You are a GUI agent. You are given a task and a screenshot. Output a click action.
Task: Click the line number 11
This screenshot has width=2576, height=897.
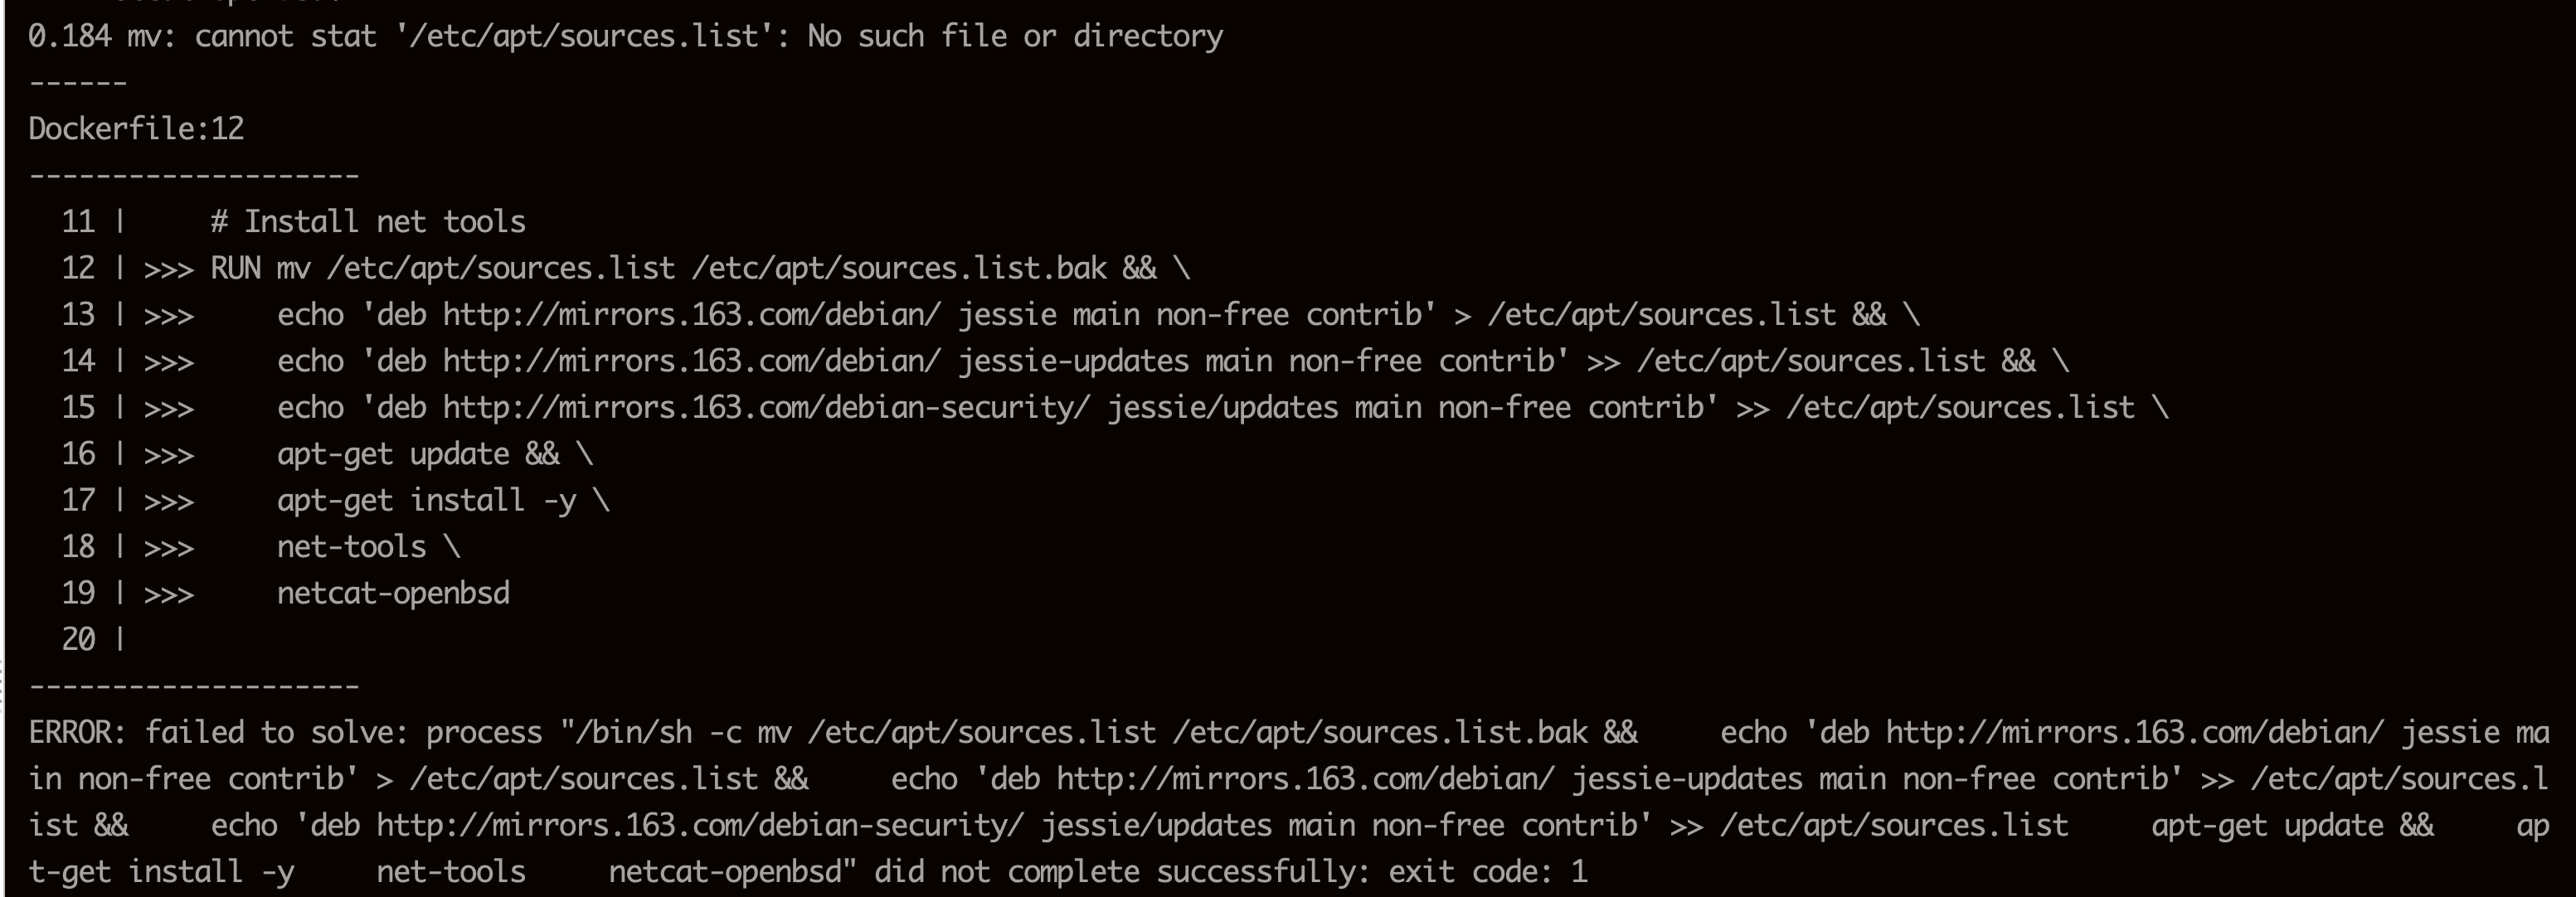pyautogui.click(x=78, y=222)
